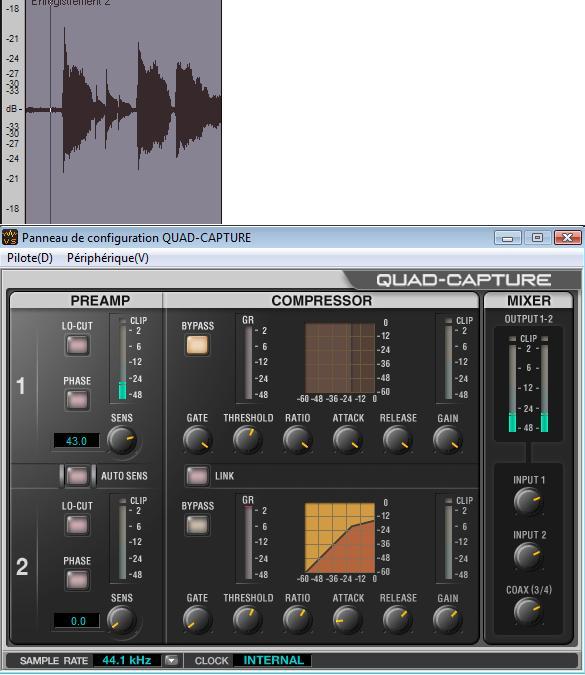
Task: Open the sample rate dropdown arrow
Action: point(171,660)
